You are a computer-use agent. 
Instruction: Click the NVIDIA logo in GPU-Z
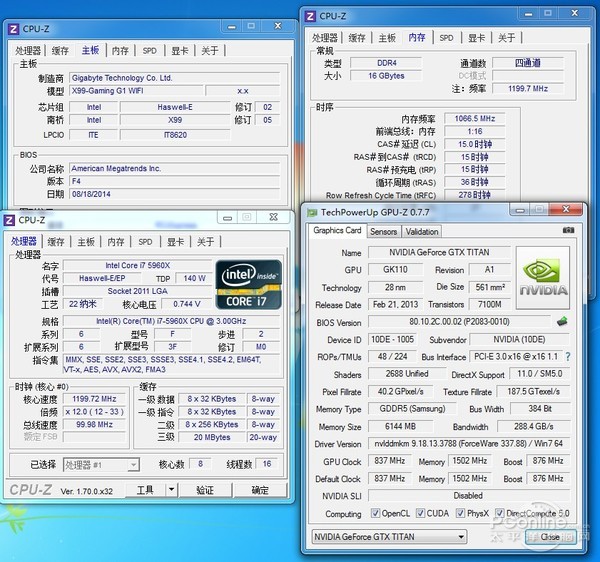[x=543, y=277]
